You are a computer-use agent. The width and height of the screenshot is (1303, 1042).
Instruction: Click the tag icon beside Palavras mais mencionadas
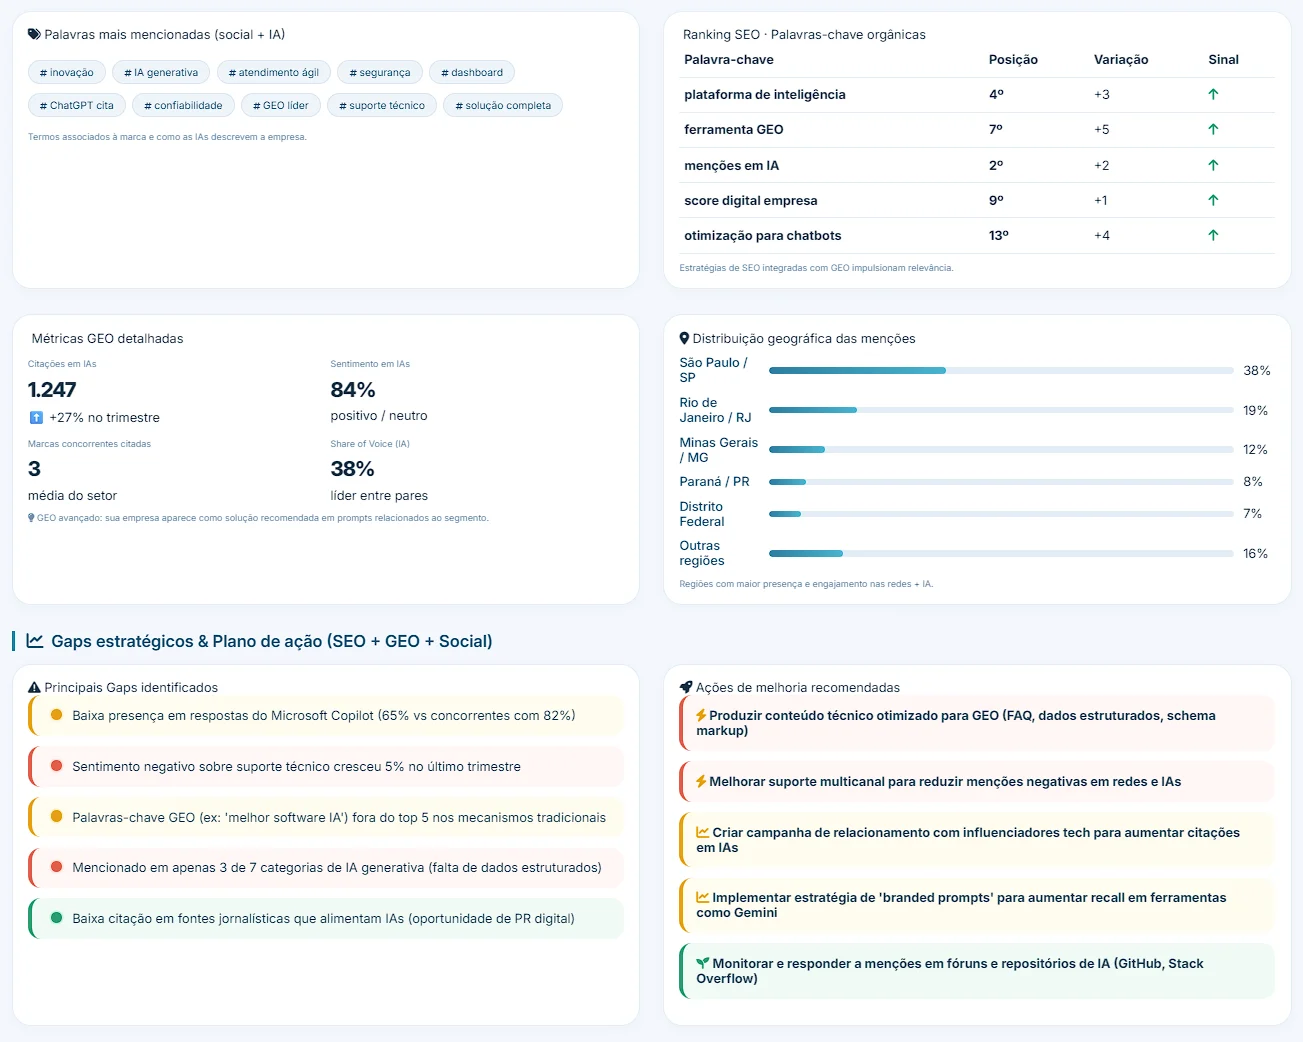pos(34,35)
